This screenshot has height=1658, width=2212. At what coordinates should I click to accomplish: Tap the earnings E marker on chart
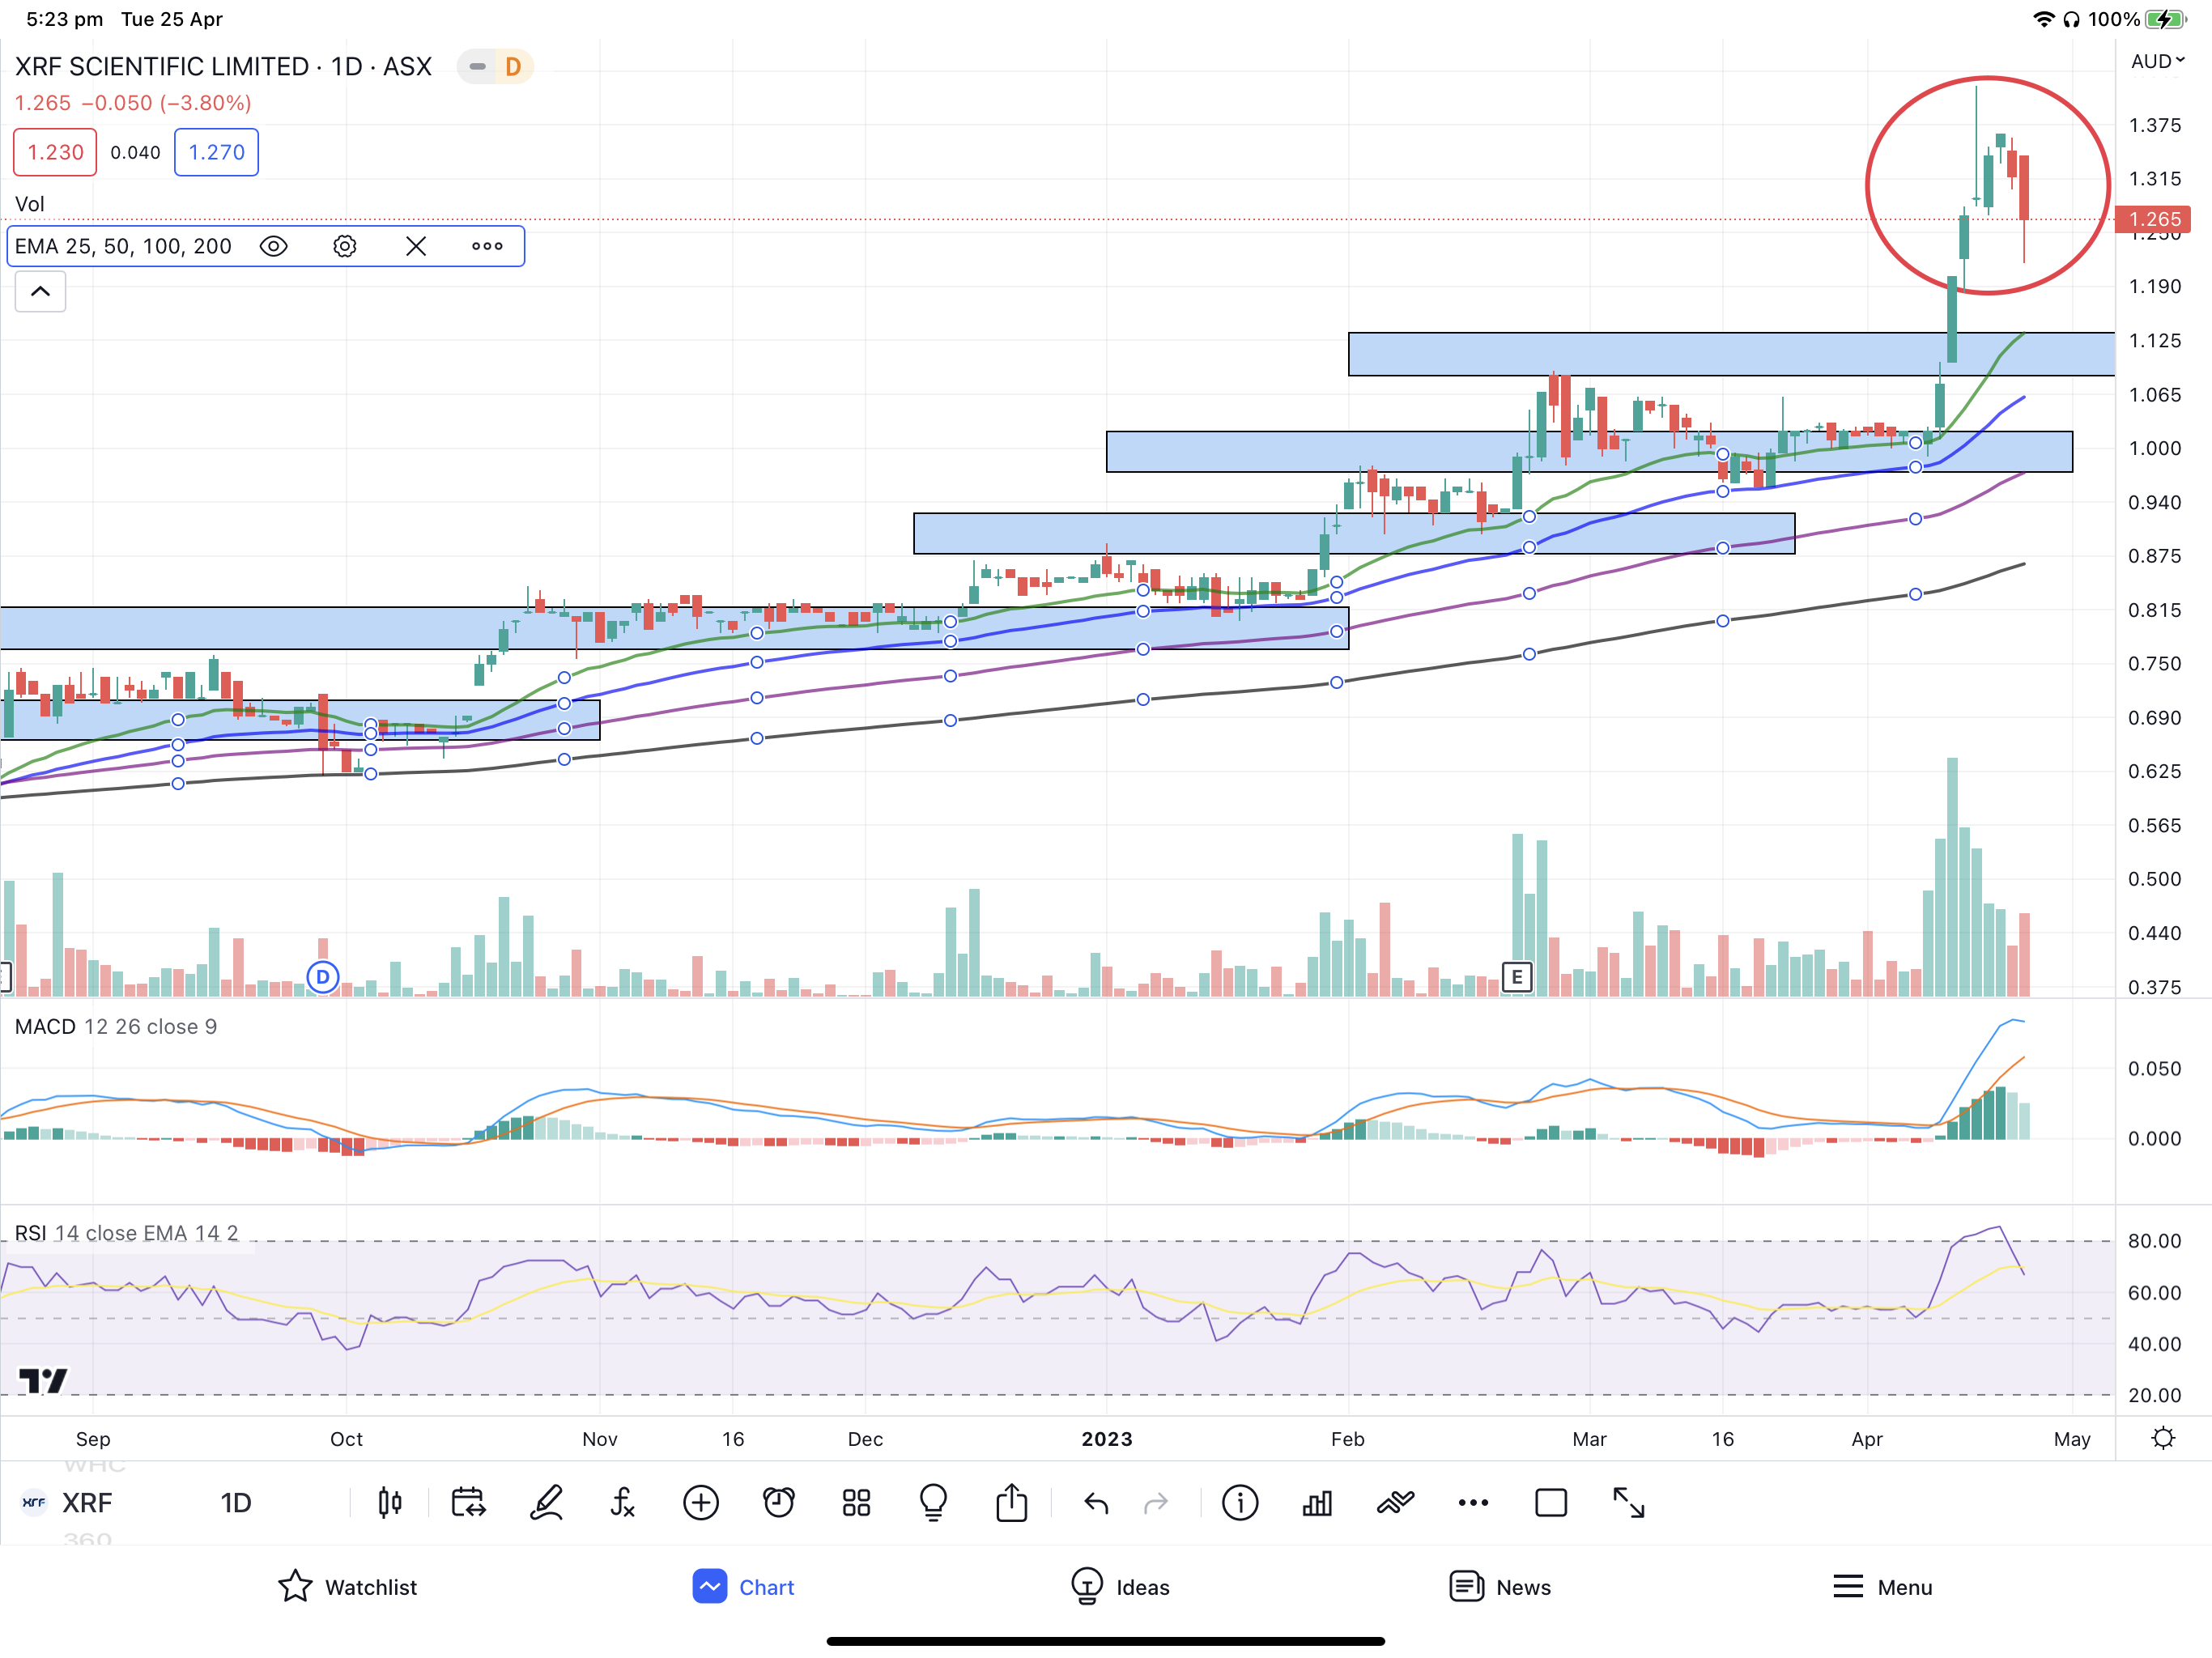1517,977
